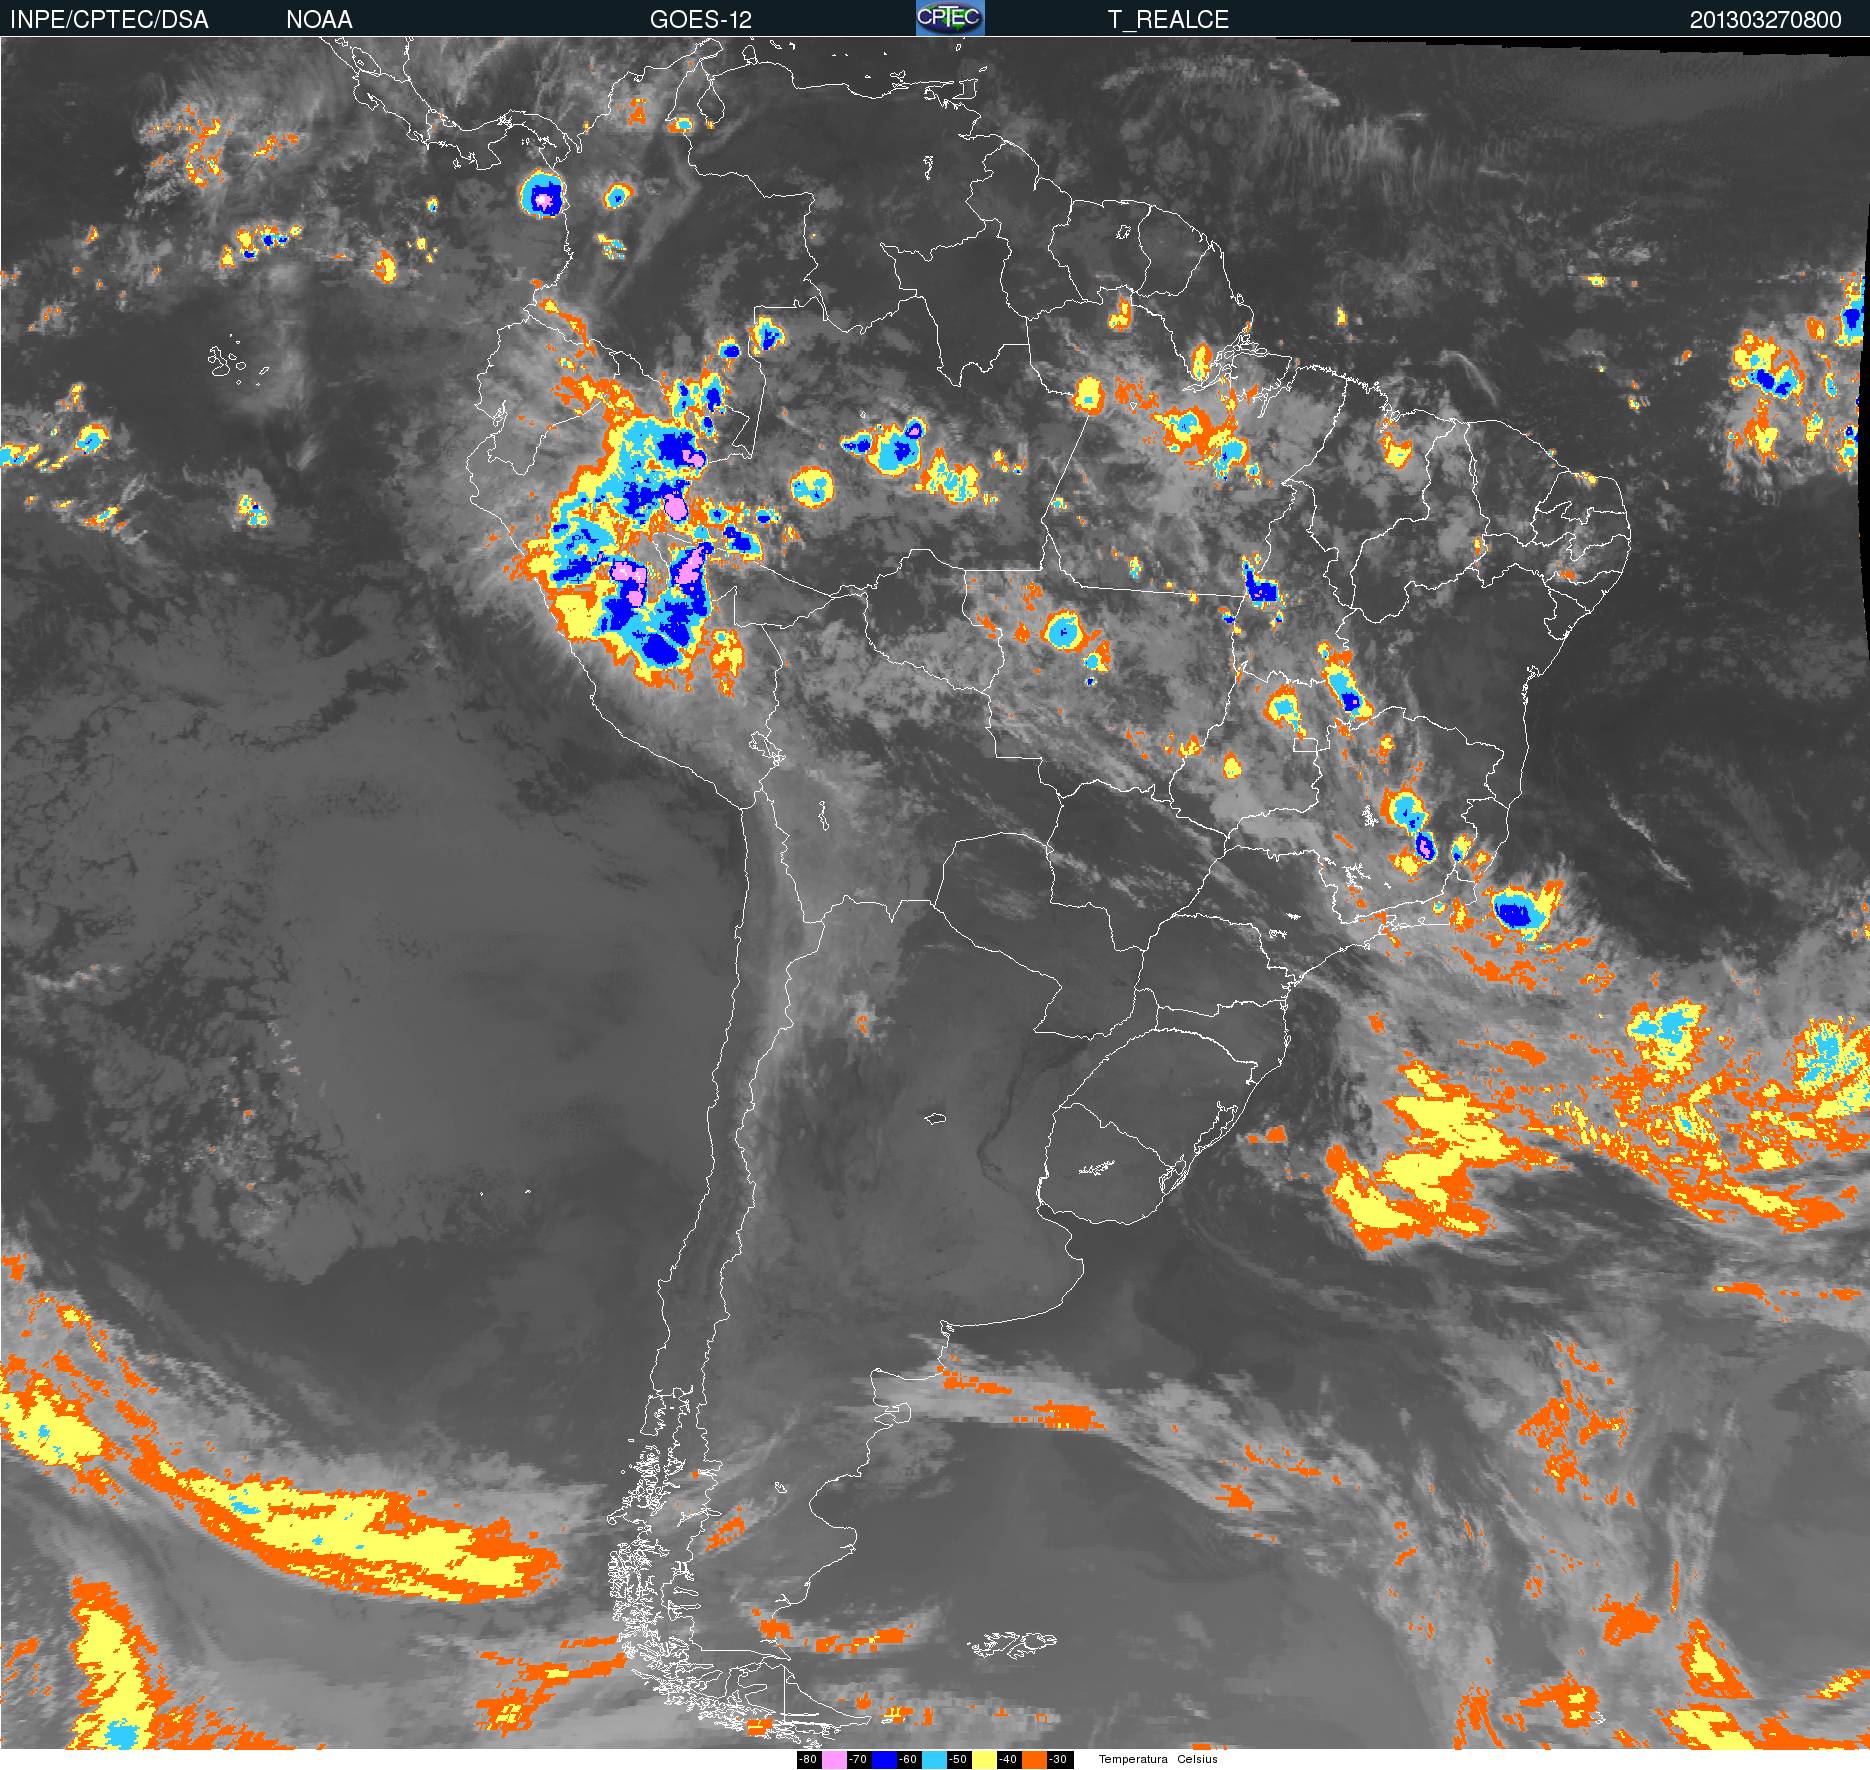Click the -80 legend value

tap(808, 1759)
